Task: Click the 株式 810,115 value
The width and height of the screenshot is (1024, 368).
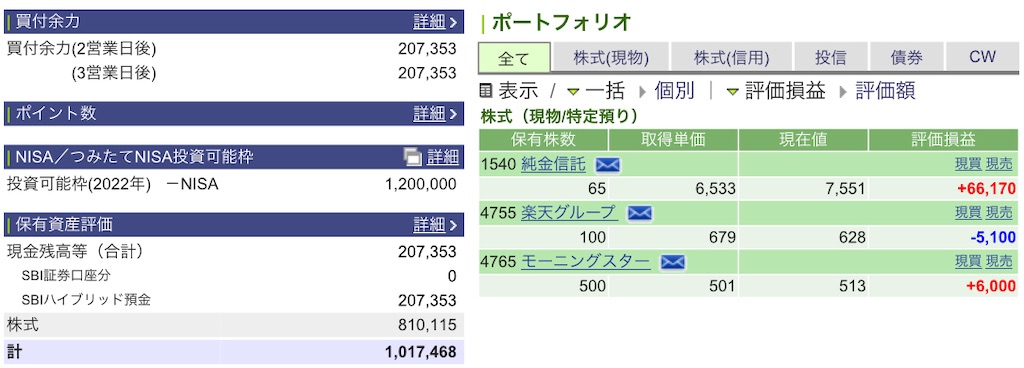Action: (427, 325)
